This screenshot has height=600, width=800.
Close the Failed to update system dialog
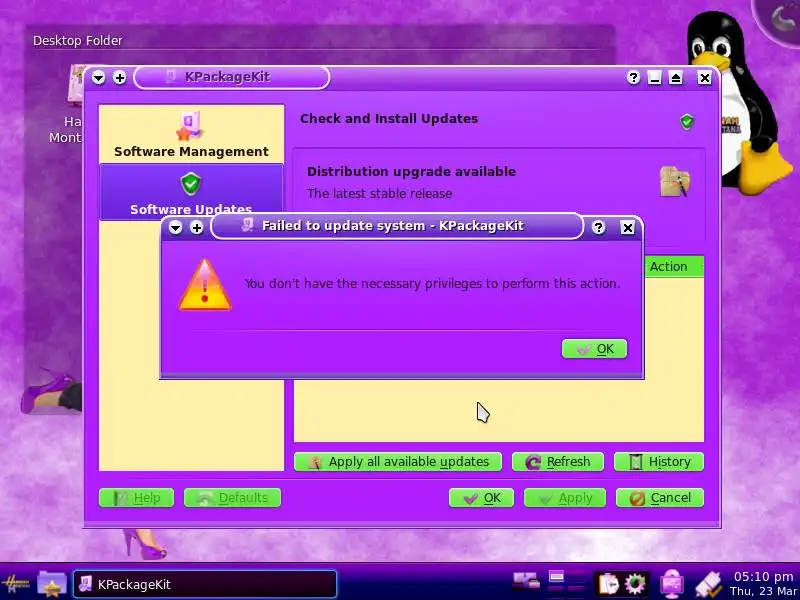(627, 228)
